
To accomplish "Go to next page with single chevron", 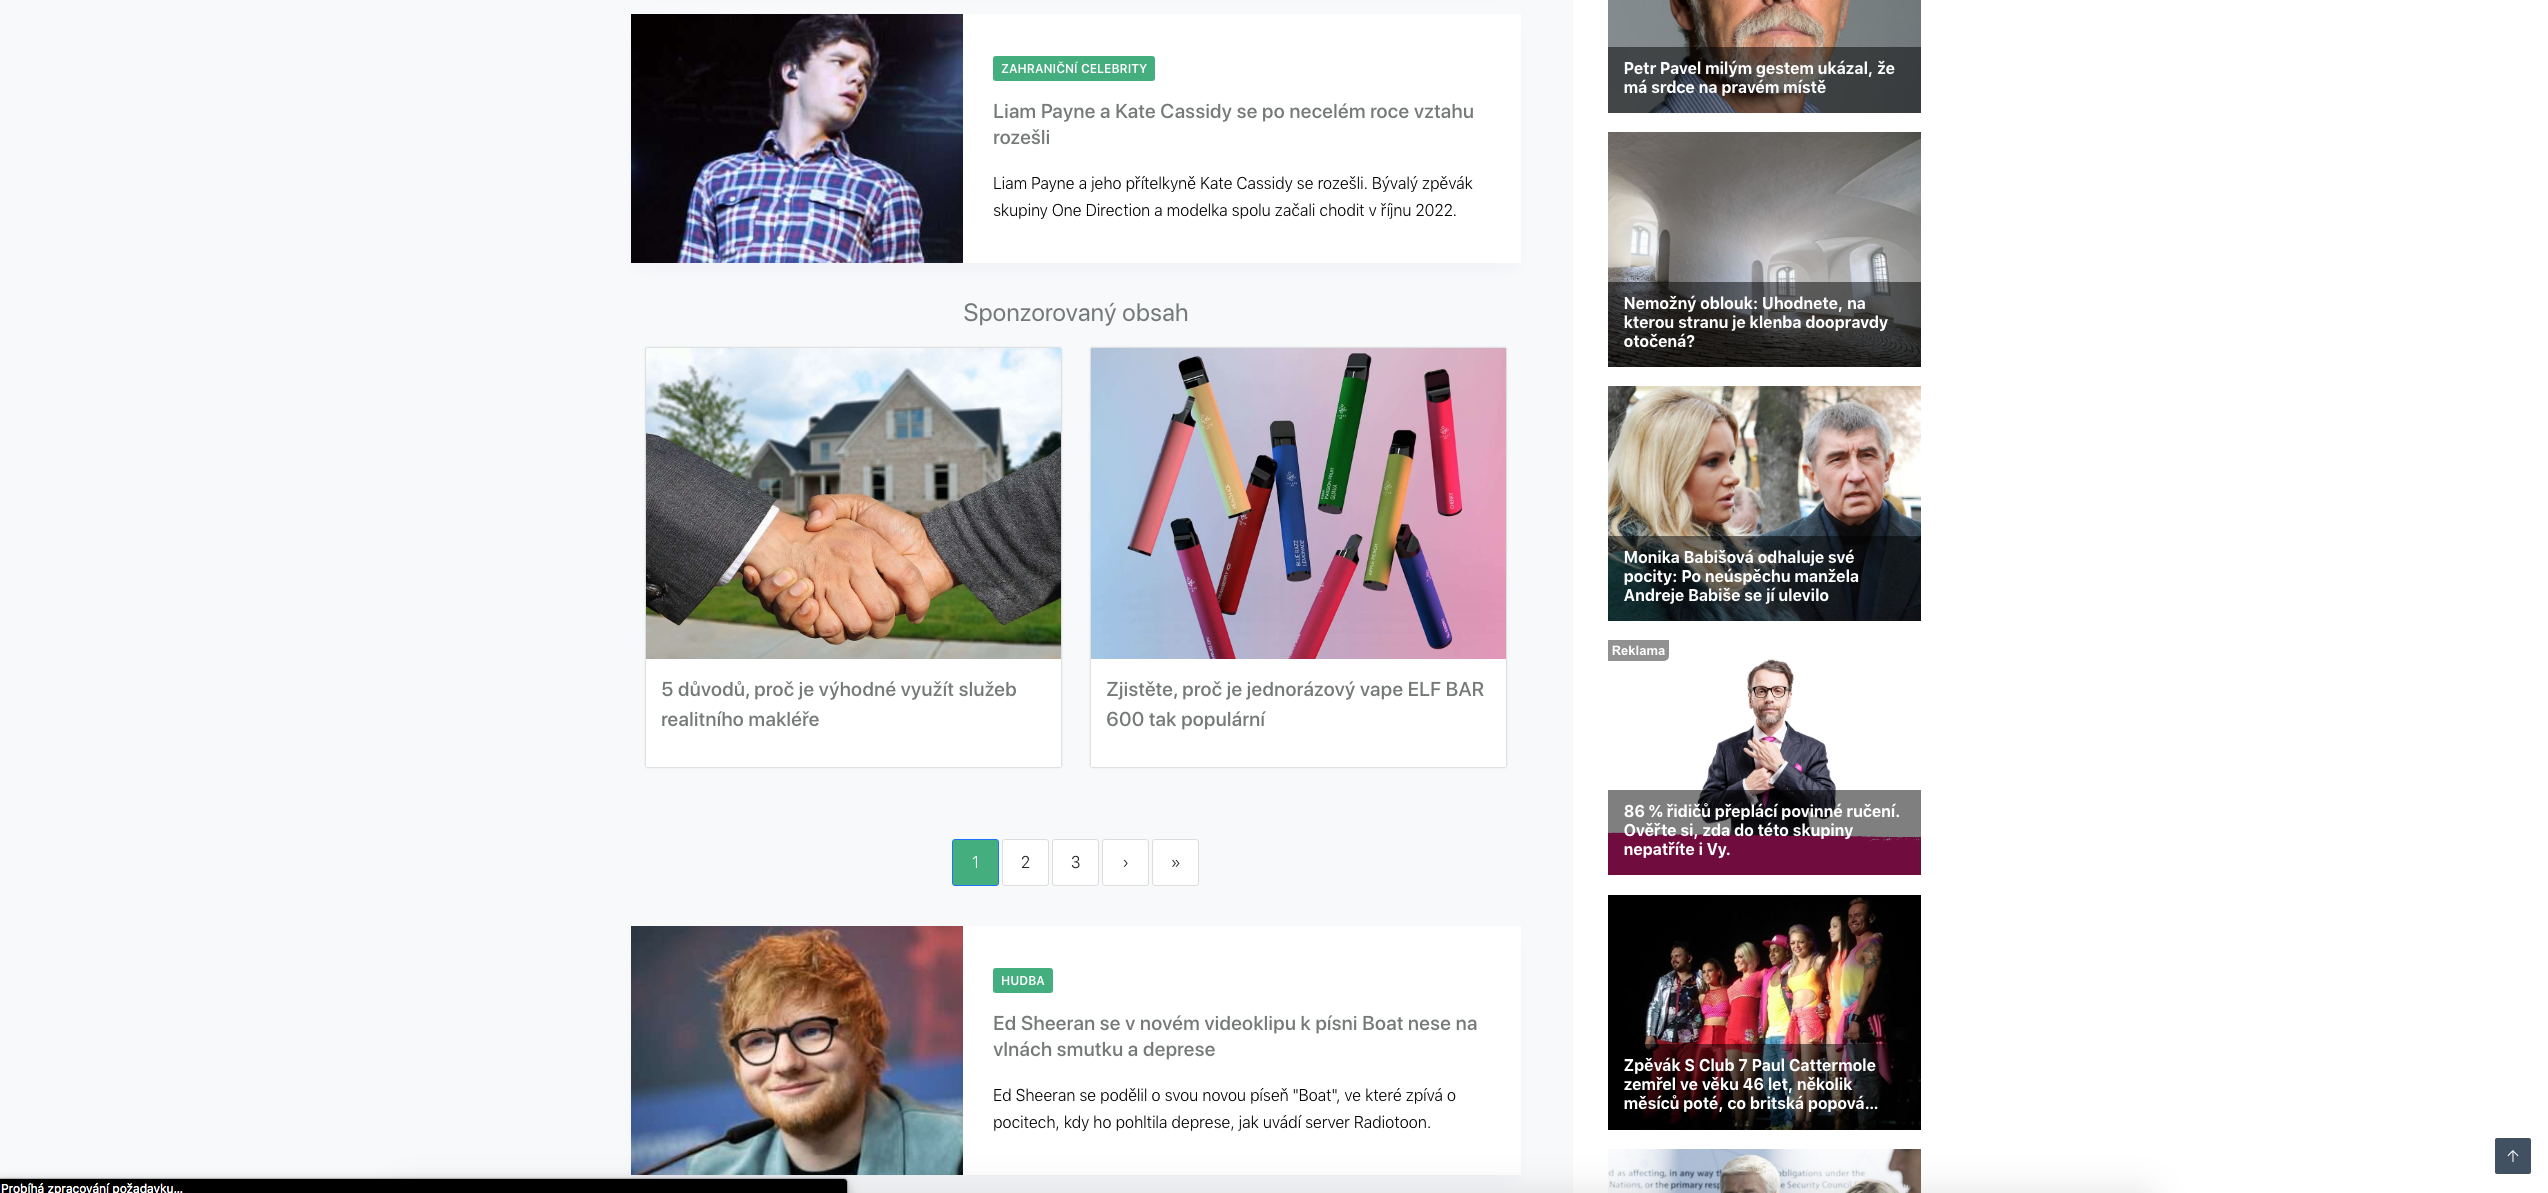I will pos(1125,862).
